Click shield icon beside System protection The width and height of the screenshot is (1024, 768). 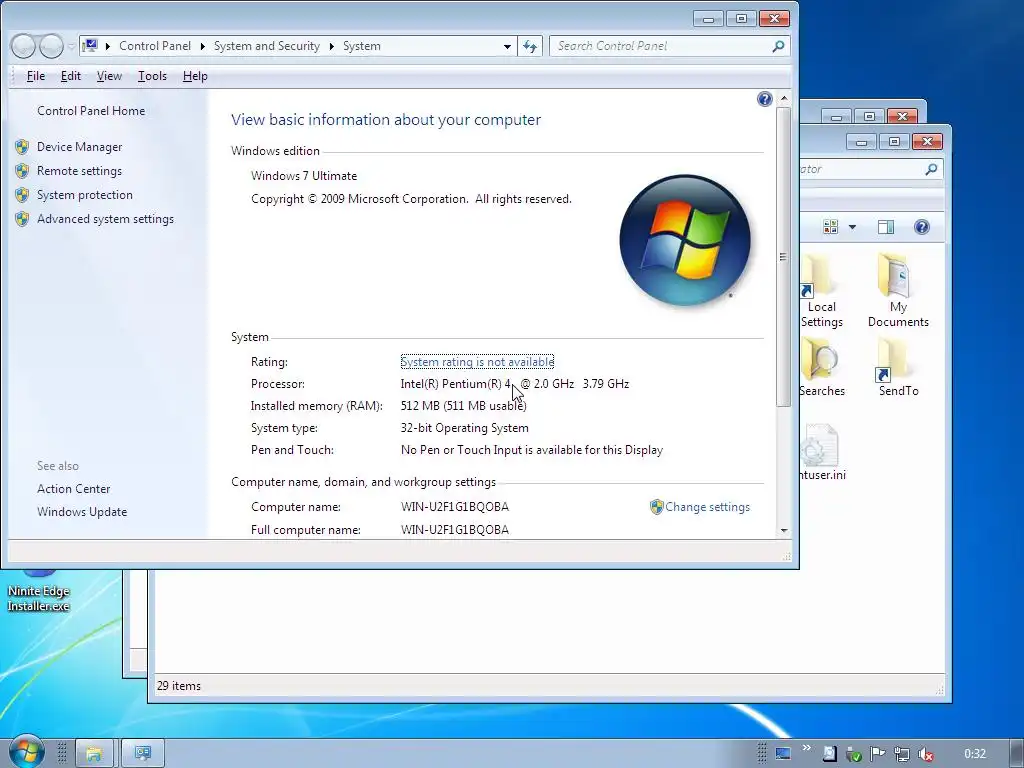point(22,195)
